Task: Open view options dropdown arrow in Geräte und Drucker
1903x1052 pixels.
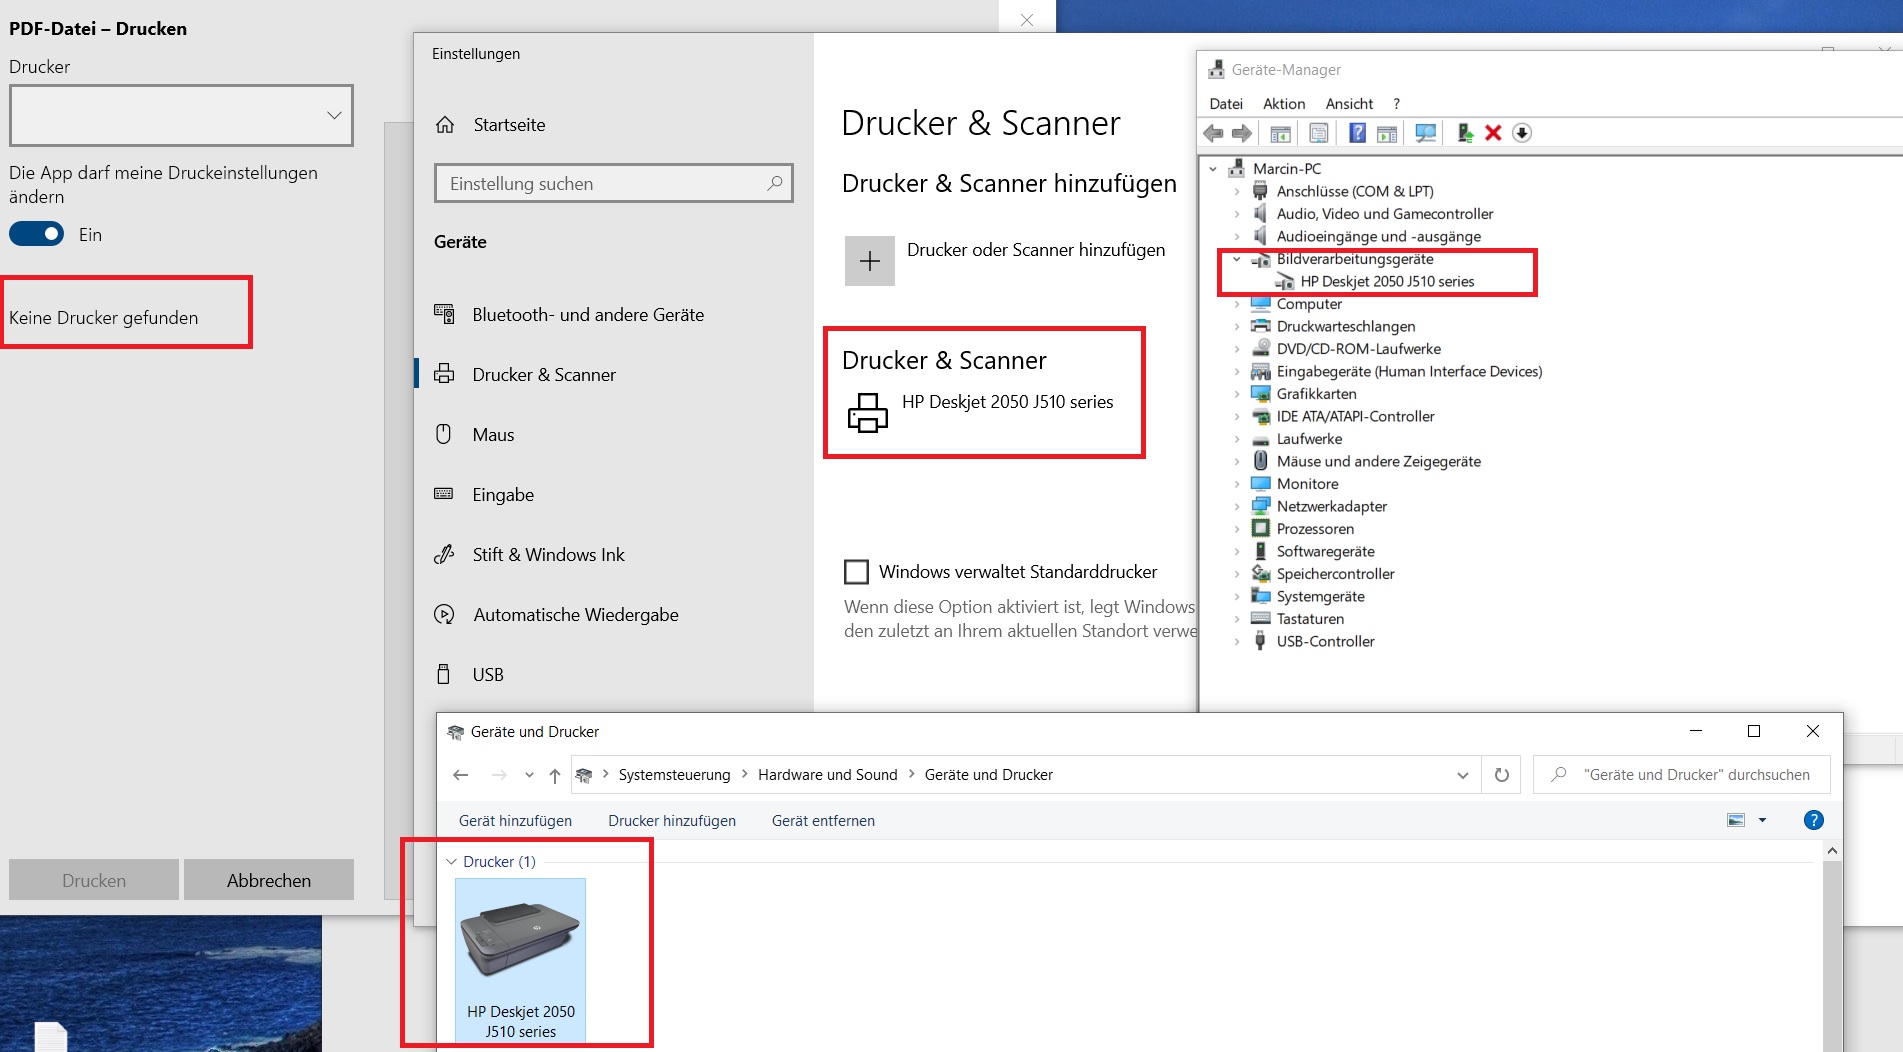Action: point(1762,820)
